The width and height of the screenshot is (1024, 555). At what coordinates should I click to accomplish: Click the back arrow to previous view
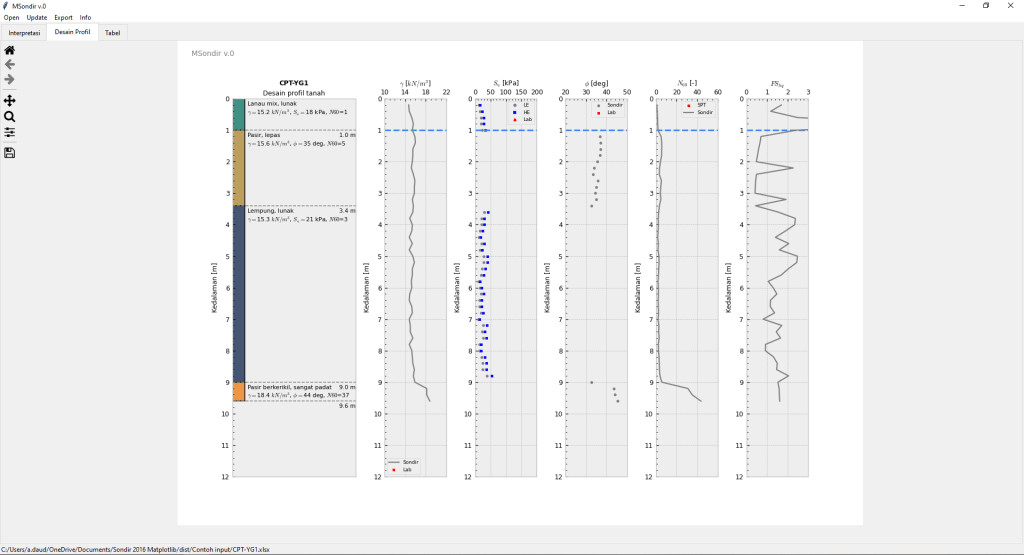(x=10, y=64)
